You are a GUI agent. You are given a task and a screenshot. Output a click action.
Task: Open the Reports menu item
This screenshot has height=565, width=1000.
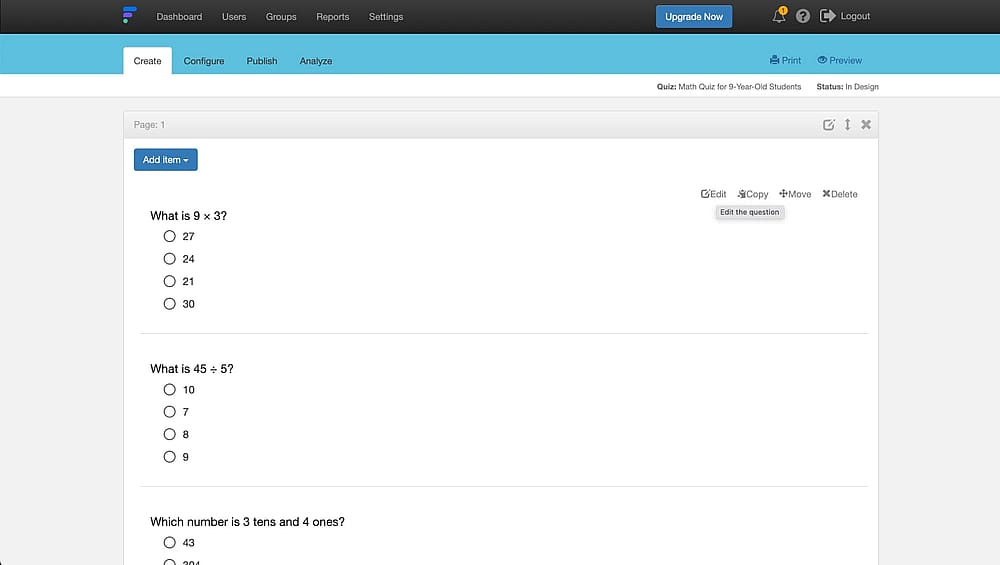(333, 17)
